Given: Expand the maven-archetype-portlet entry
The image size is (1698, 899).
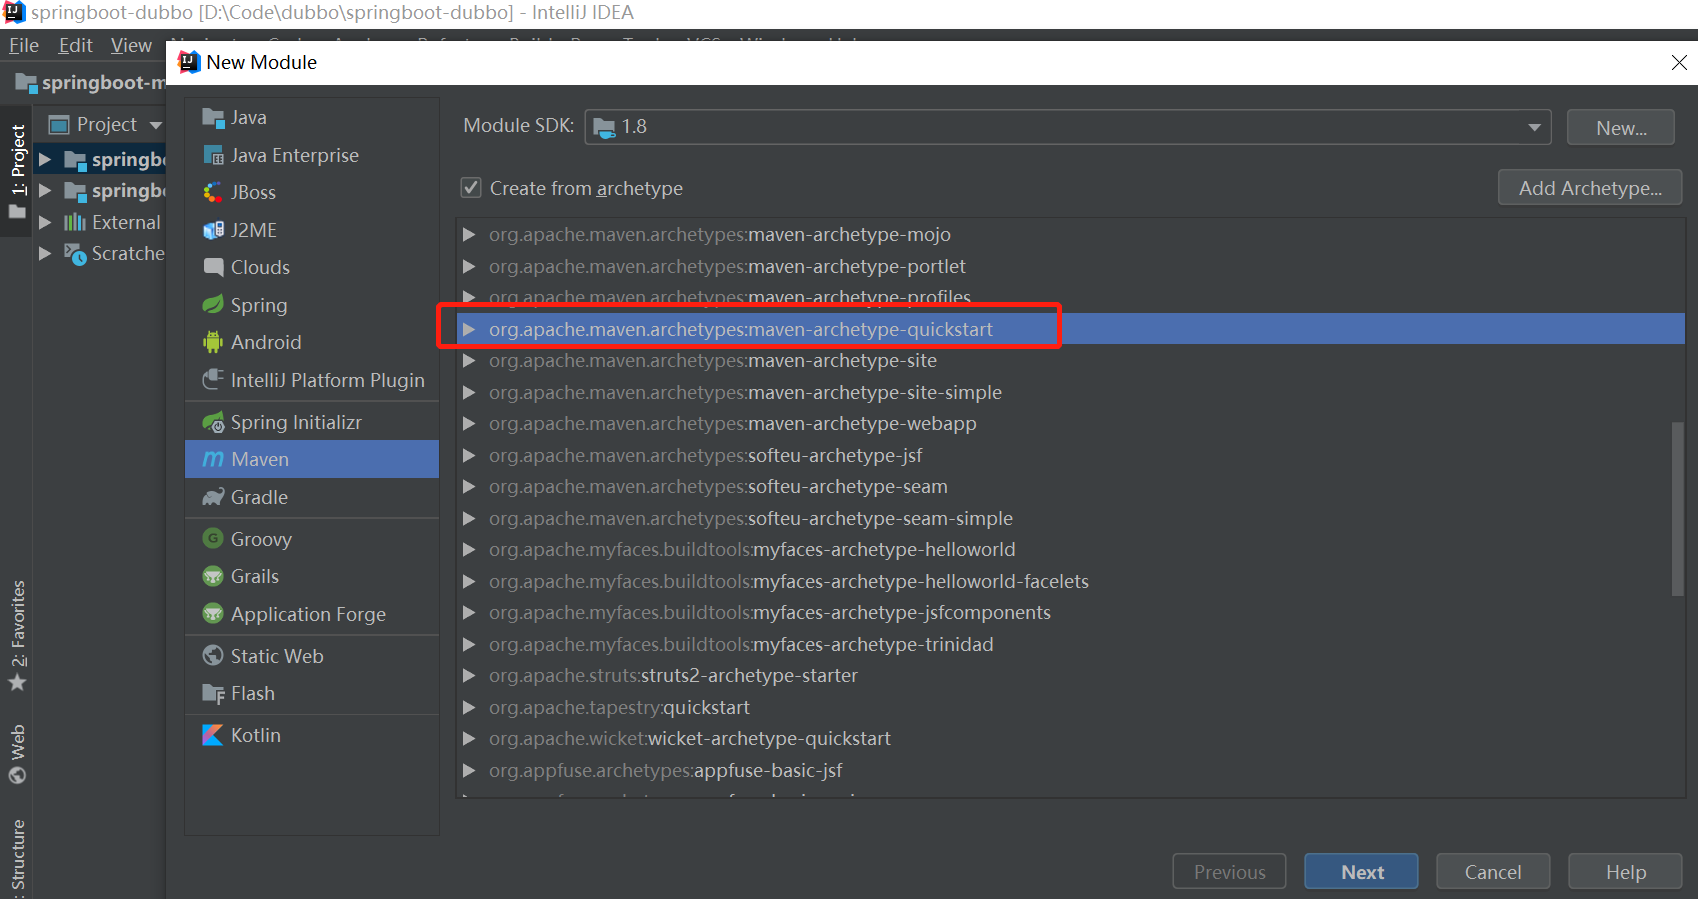Looking at the screenshot, I should 469,267.
